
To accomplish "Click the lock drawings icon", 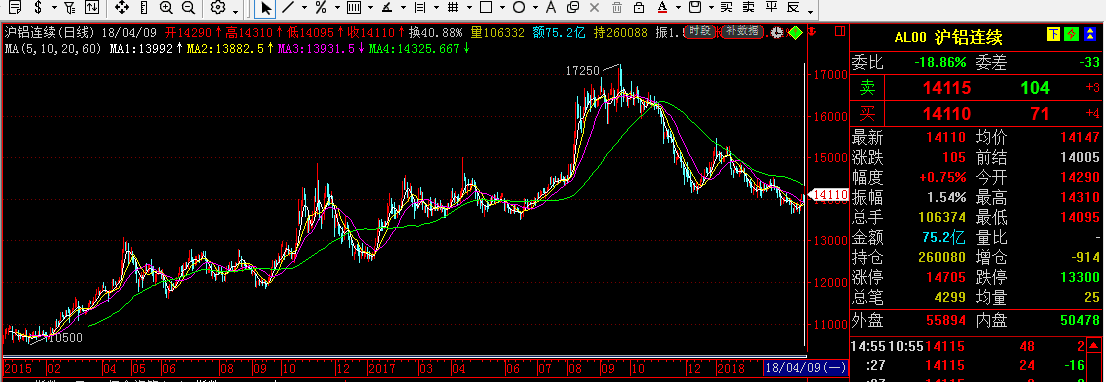I will tap(638, 8).
